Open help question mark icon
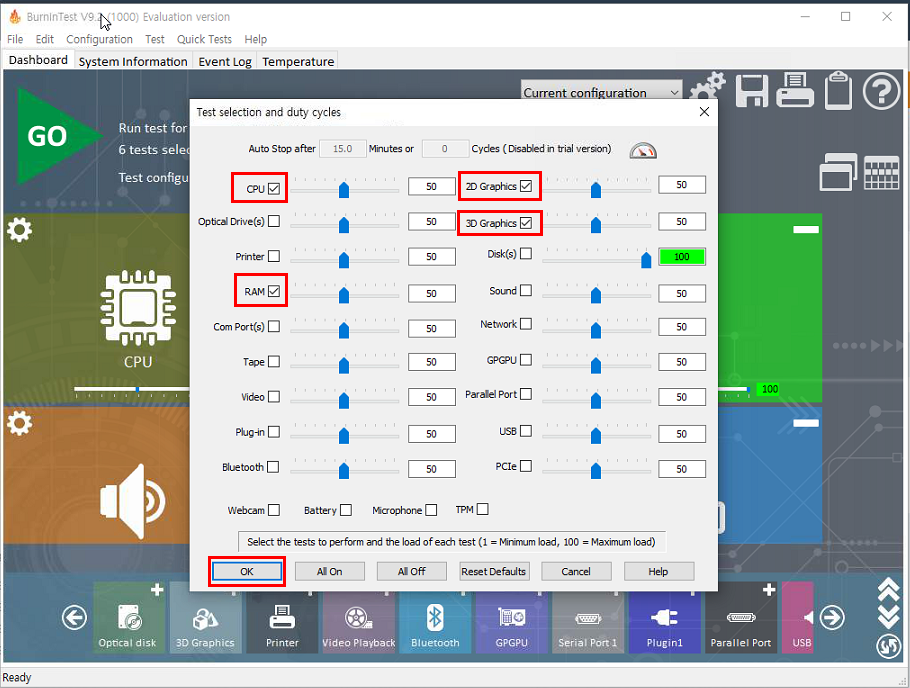 [x=881, y=91]
